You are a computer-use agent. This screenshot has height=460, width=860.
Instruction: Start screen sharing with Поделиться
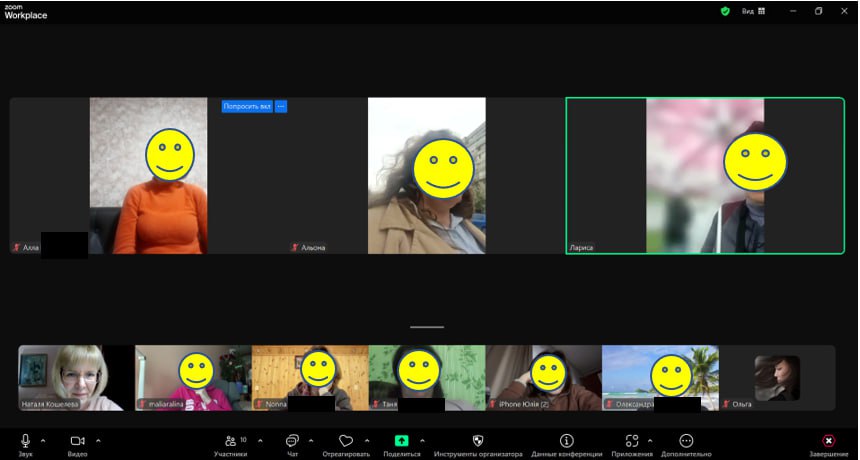(x=401, y=440)
